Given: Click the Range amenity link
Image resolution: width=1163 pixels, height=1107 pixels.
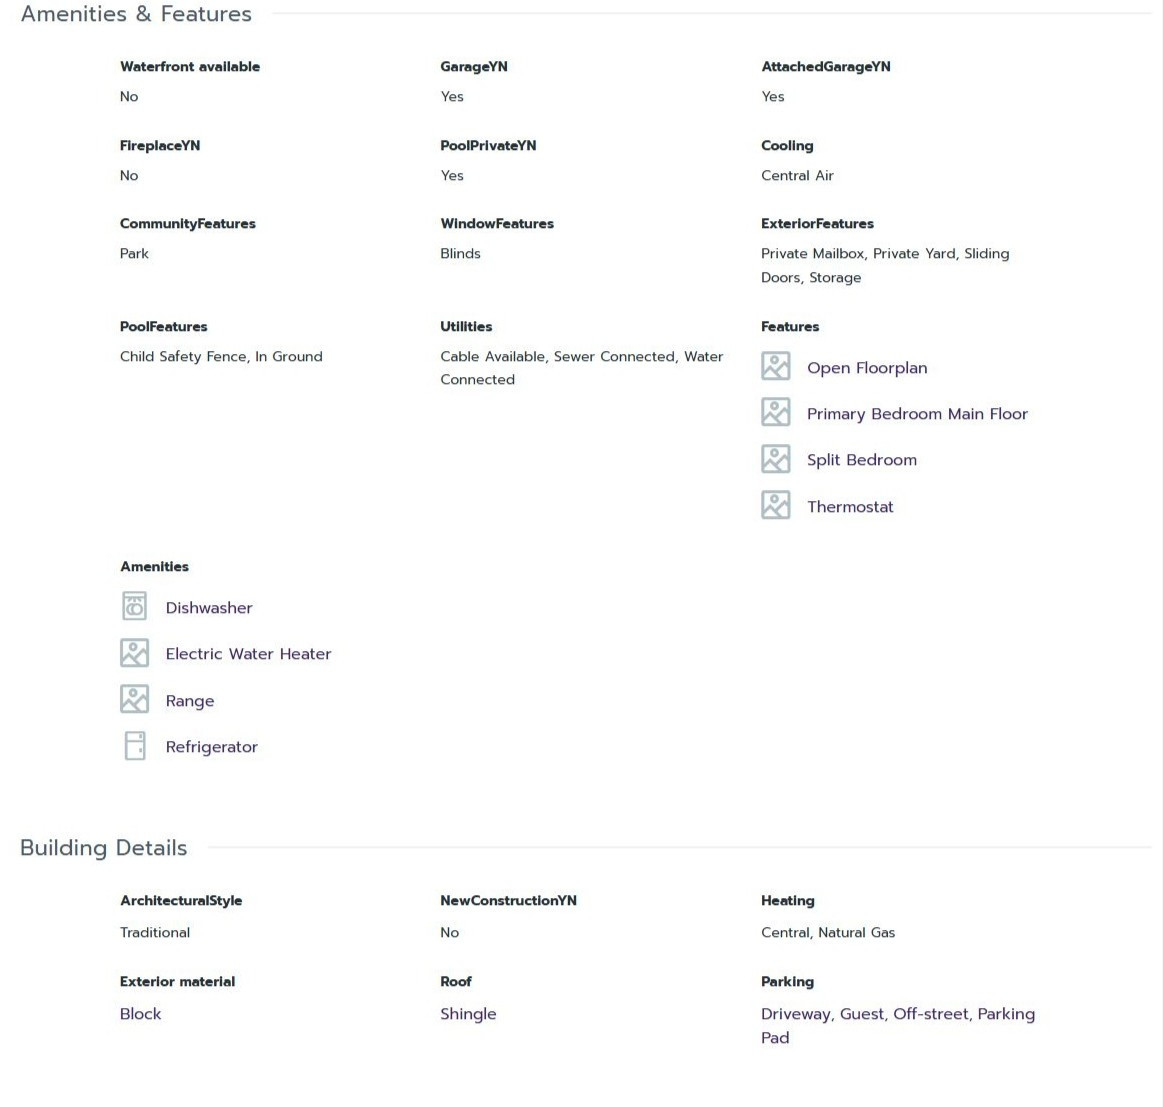Looking at the screenshot, I should [x=190, y=701].
